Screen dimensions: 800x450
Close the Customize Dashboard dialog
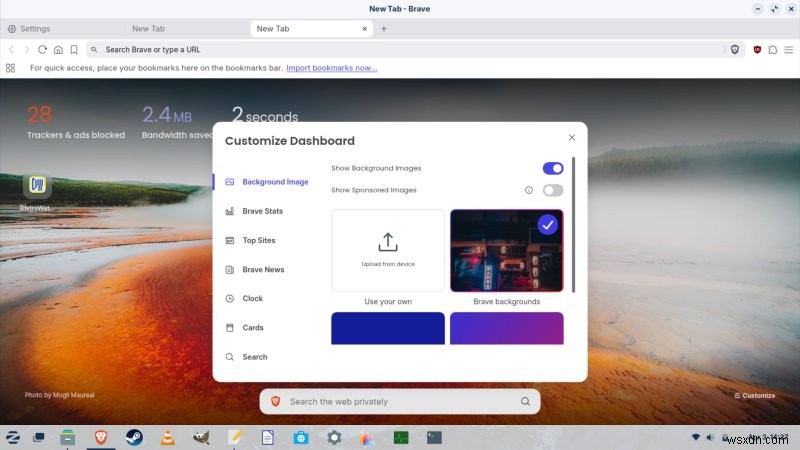(x=571, y=137)
